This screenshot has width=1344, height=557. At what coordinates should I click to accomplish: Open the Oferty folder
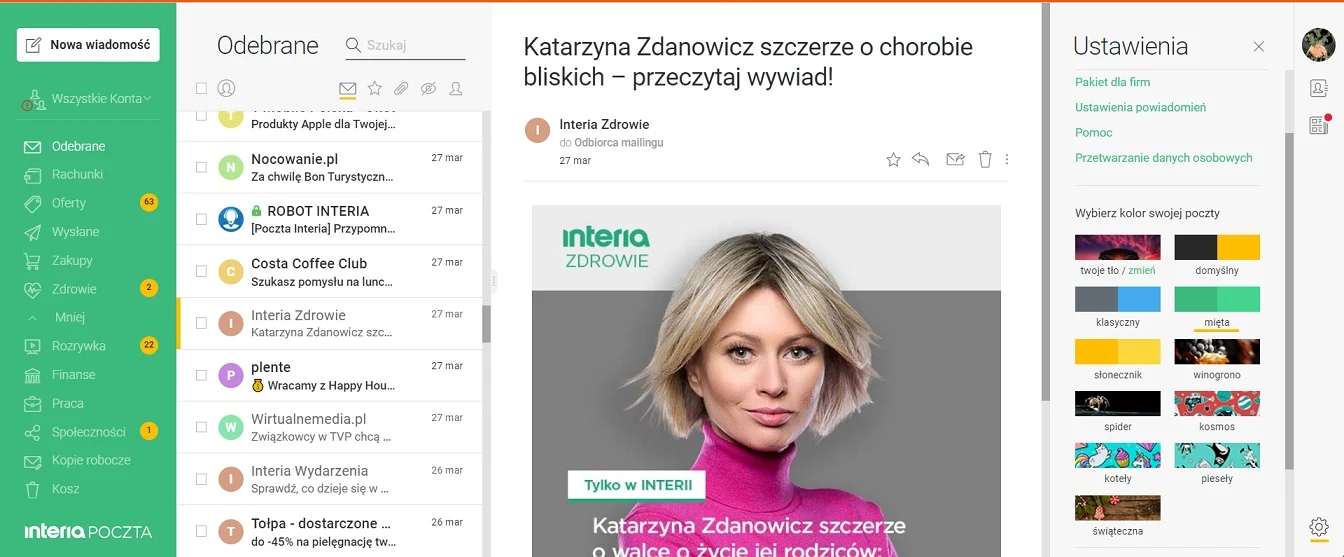69,203
